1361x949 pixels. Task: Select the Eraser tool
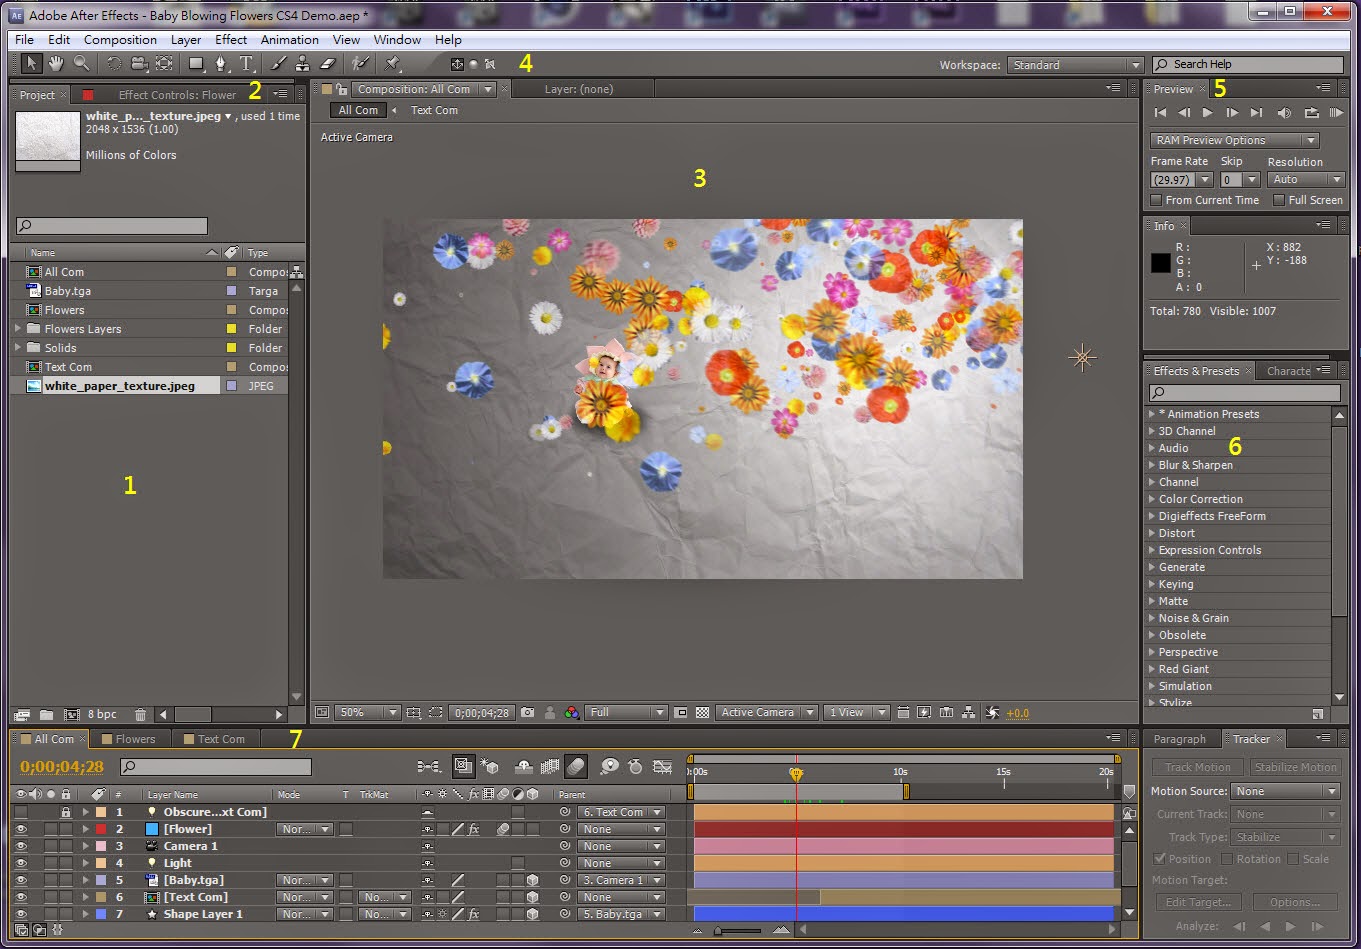click(326, 63)
